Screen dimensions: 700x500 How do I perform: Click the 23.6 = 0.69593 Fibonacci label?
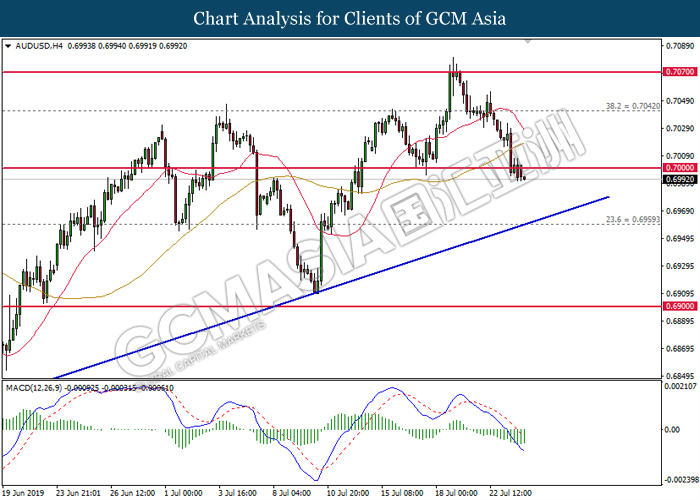[x=633, y=220]
